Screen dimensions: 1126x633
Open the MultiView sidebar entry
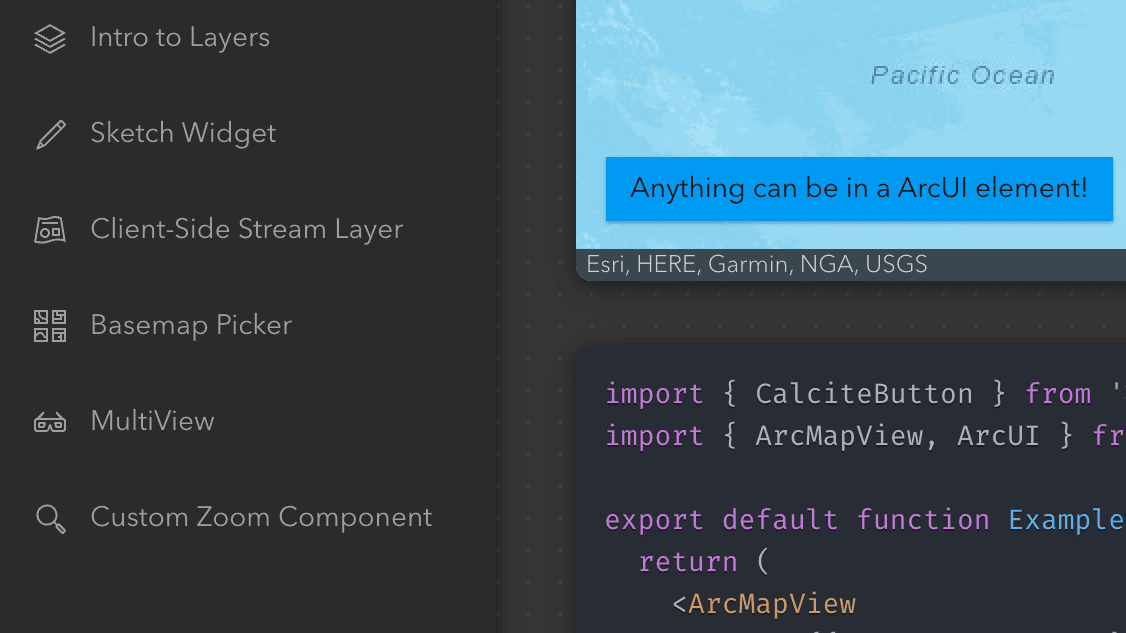tap(152, 422)
